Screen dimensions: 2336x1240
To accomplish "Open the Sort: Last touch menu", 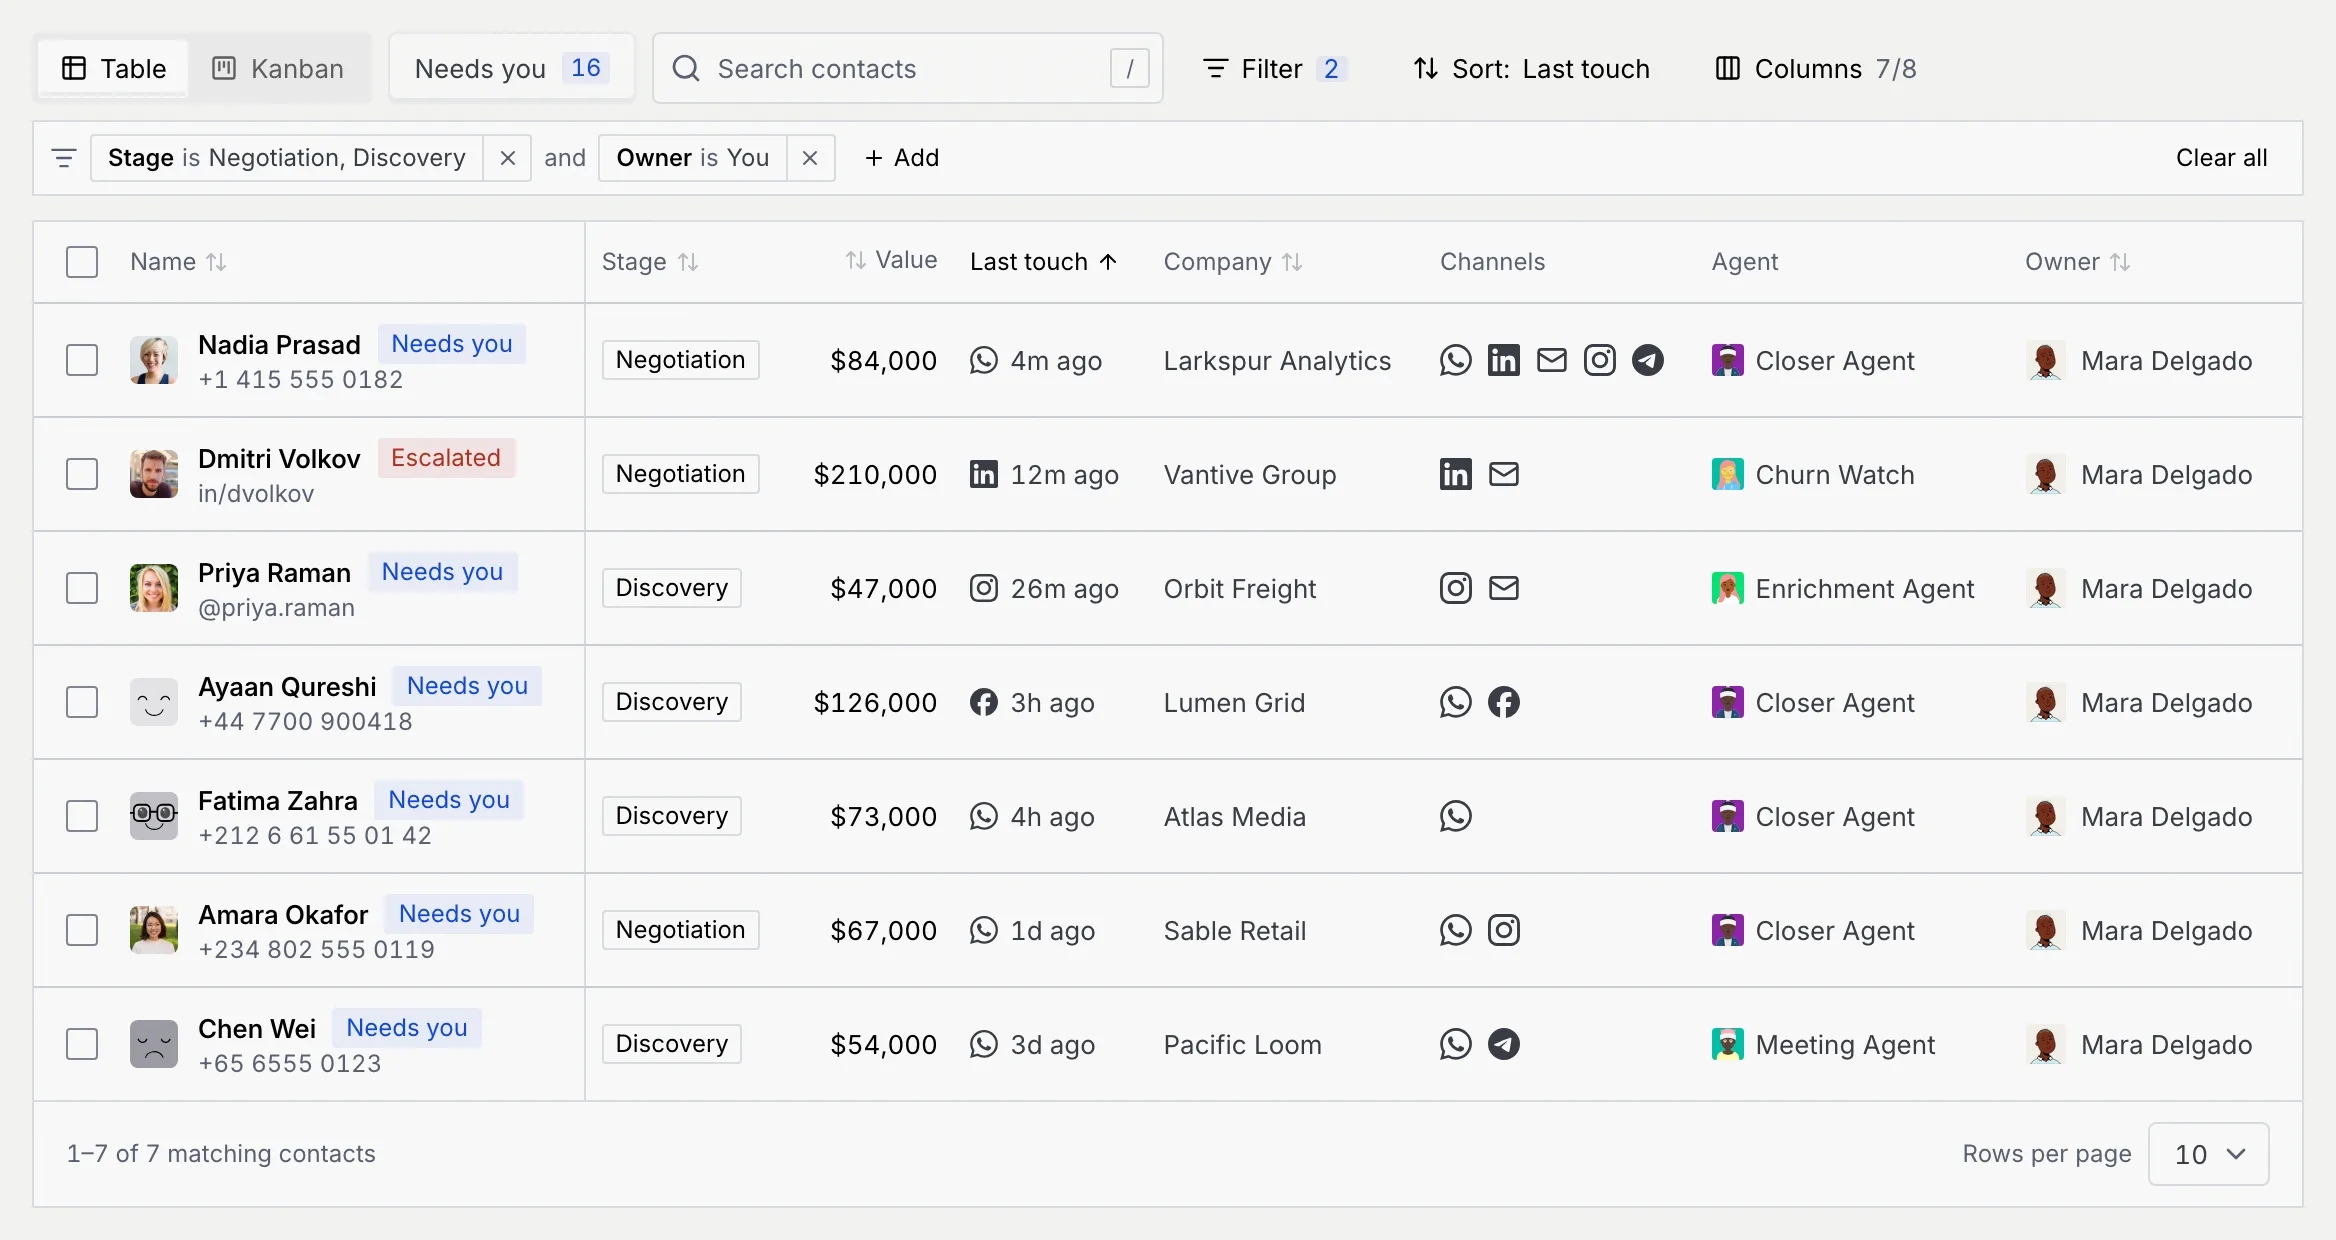I will 1531,68.
